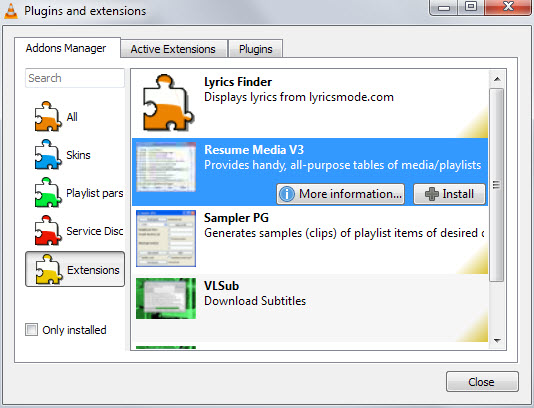
Task: Click the orange puzzle icon for All
Action: point(48,116)
